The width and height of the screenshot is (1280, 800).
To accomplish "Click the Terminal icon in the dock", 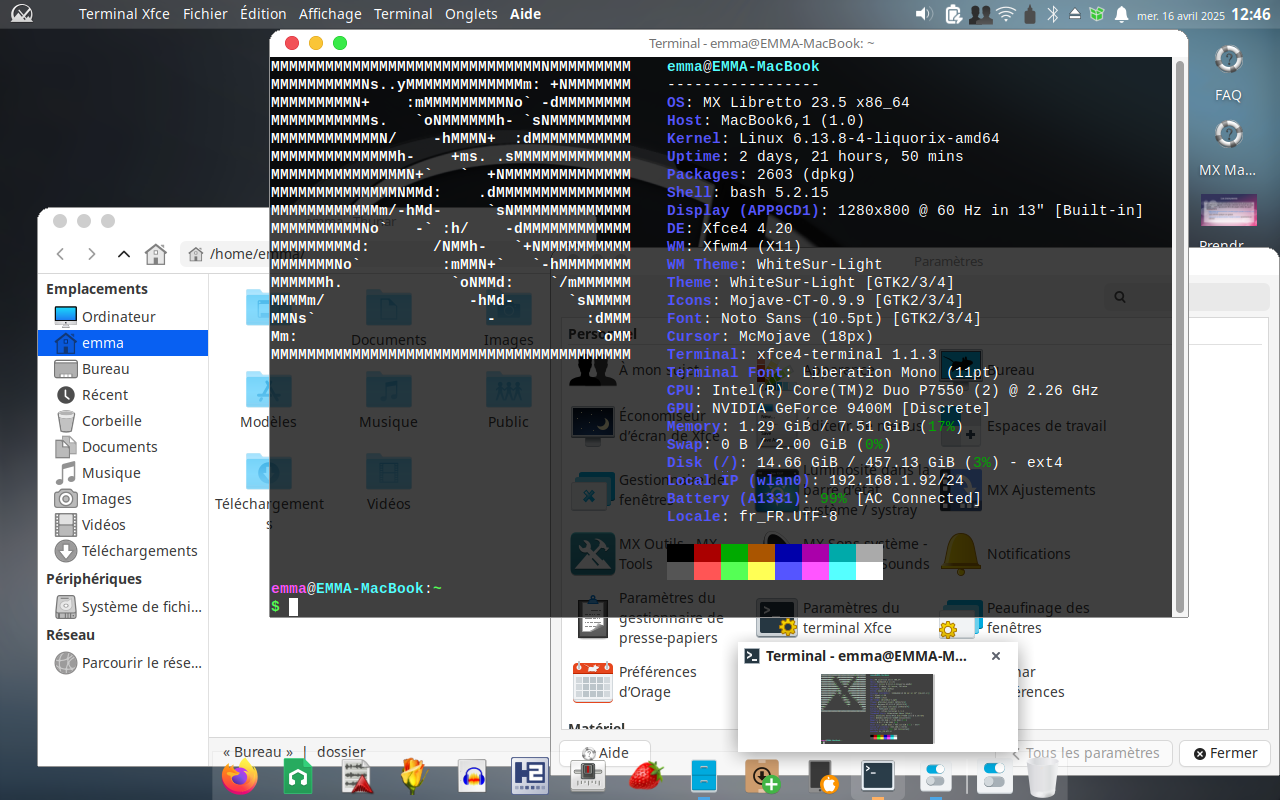I will 878,777.
